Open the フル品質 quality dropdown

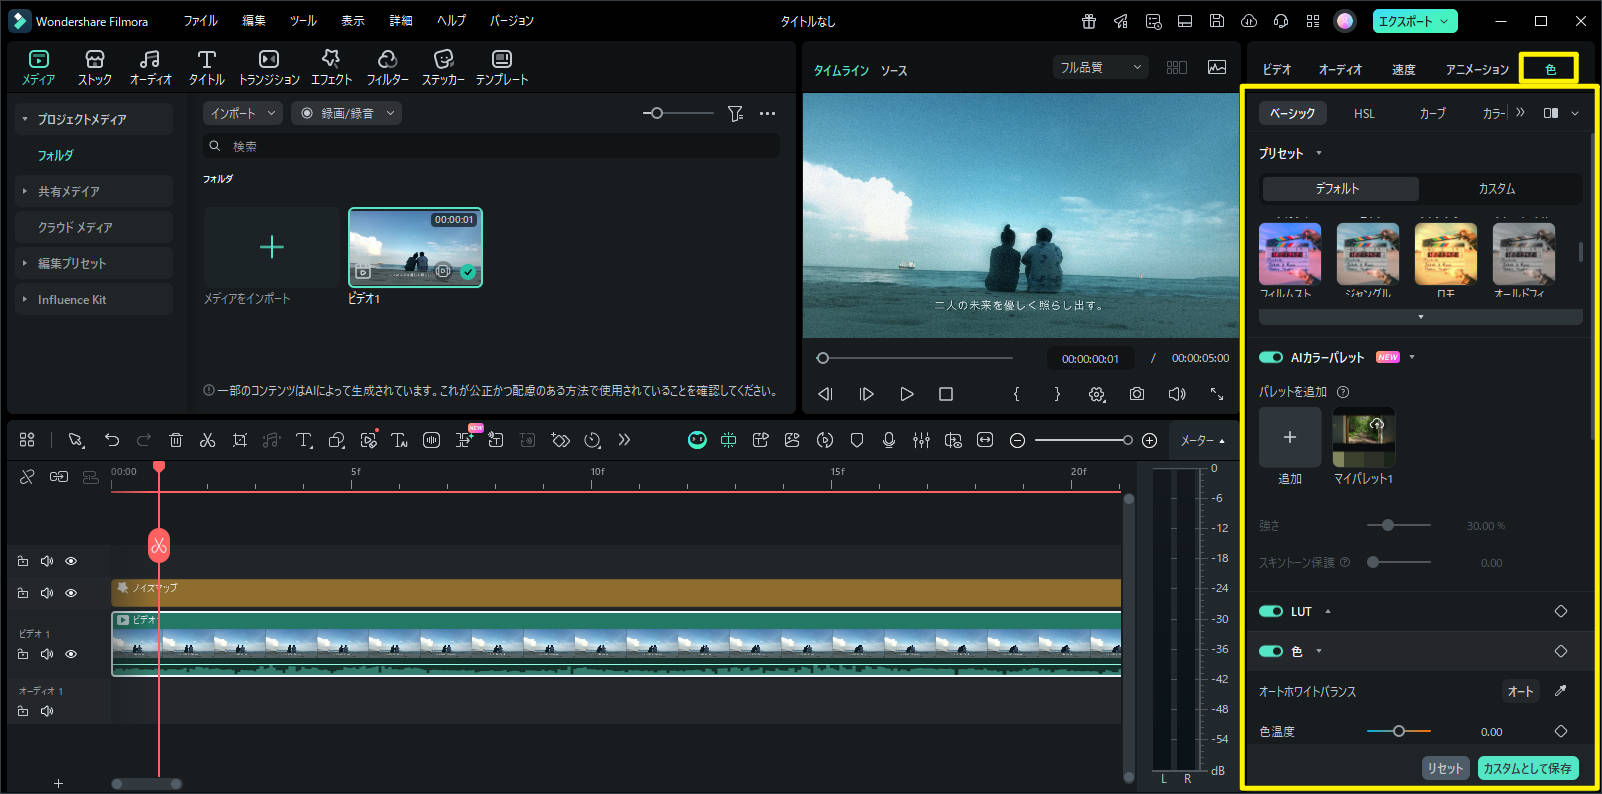coord(1100,67)
